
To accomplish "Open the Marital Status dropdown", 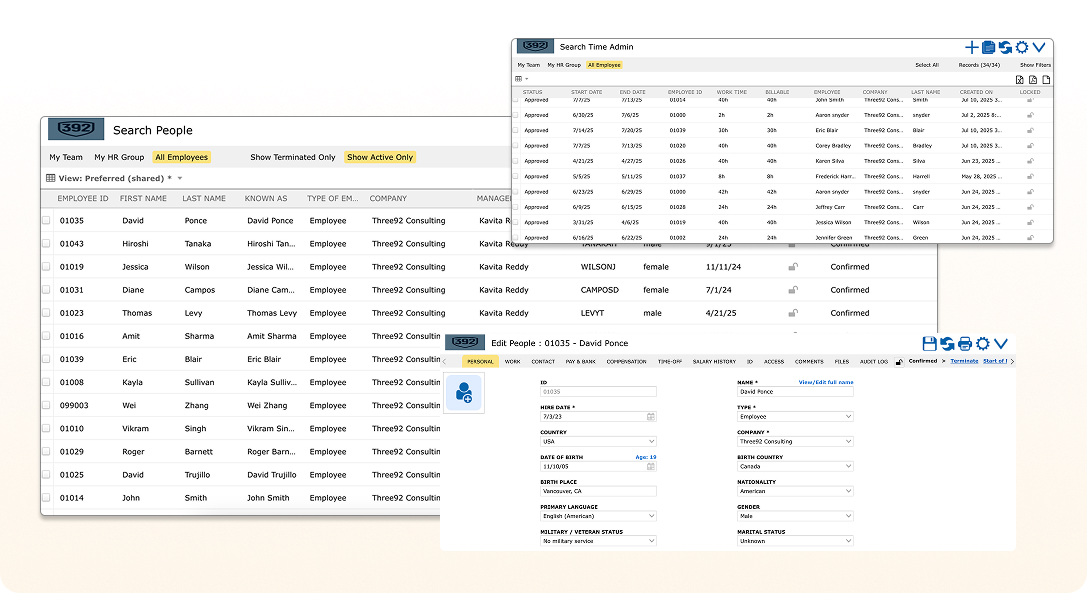I will point(795,541).
